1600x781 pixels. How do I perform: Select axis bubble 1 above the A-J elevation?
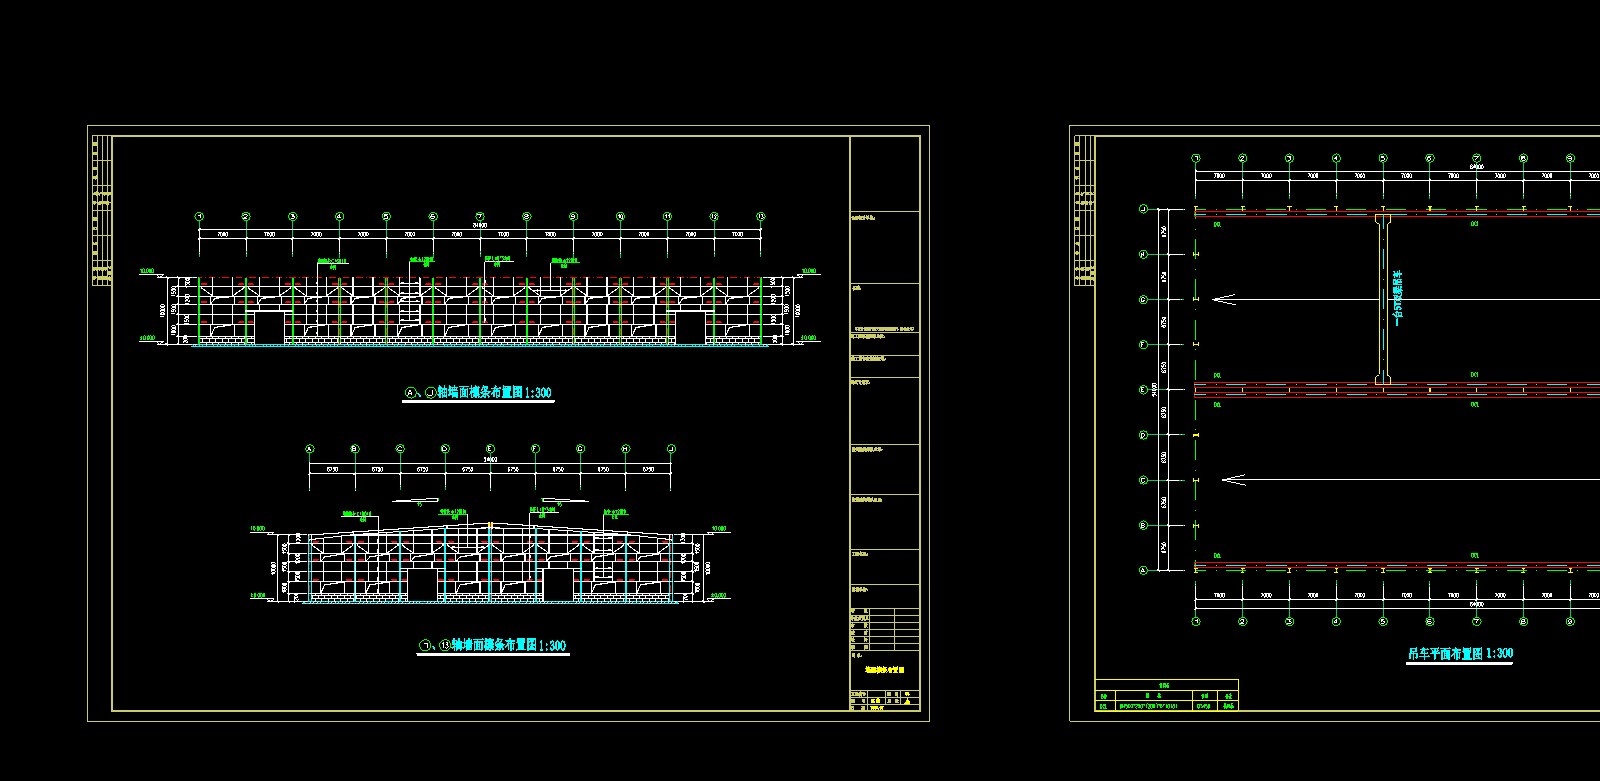click(x=199, y=216)
